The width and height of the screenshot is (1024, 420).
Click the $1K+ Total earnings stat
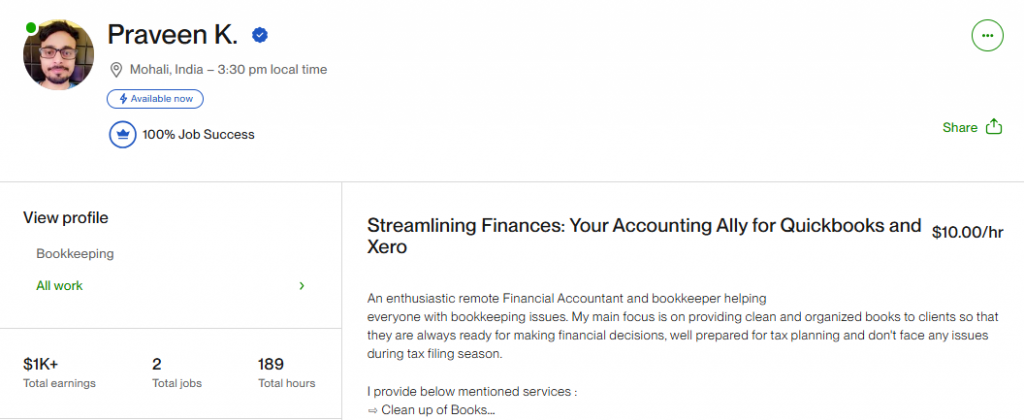(x=59, y=373)
